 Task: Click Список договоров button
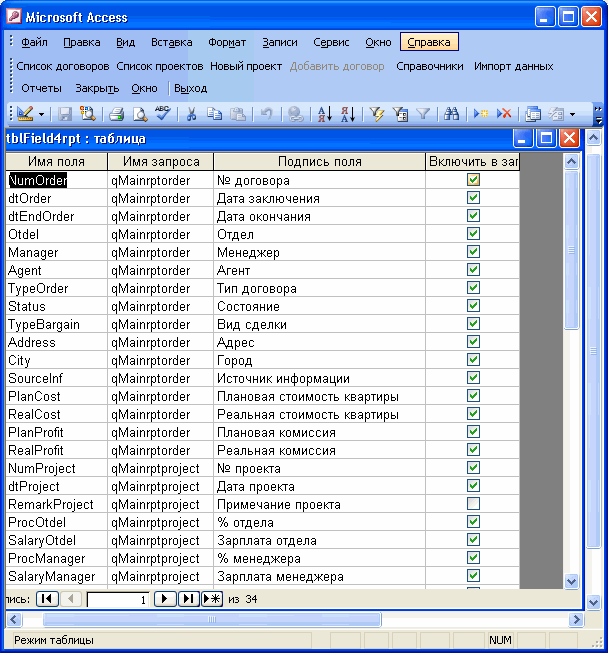tap(62, 66)
